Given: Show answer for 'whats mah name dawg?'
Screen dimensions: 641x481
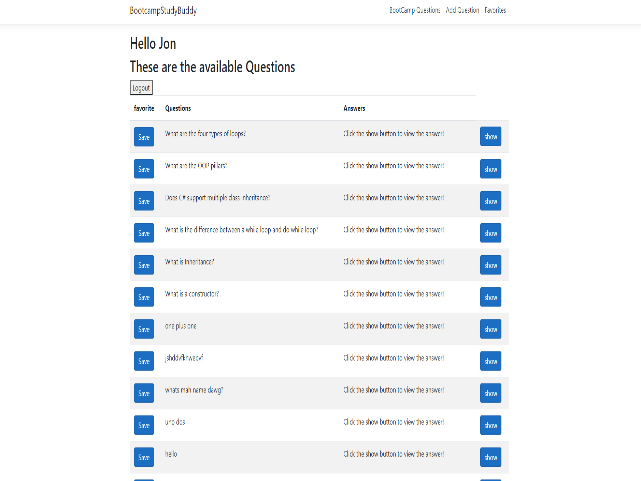Looking at the screenshot, I should click(491, 393).
